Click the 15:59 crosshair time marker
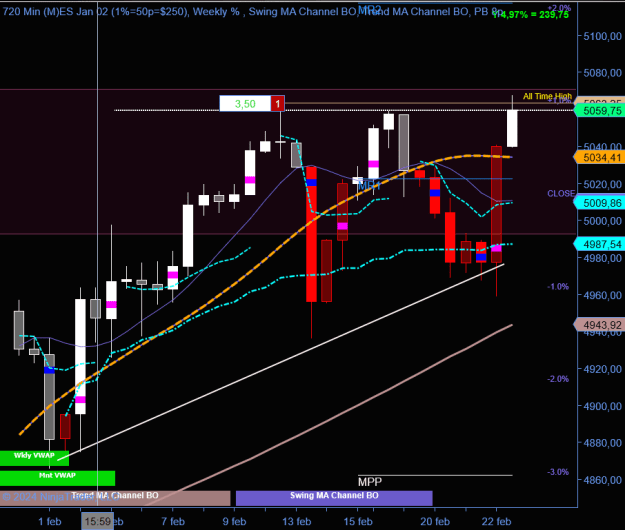The height and width of the screenshot is (530, 625). pyautogui.click(x=98, y=521)
